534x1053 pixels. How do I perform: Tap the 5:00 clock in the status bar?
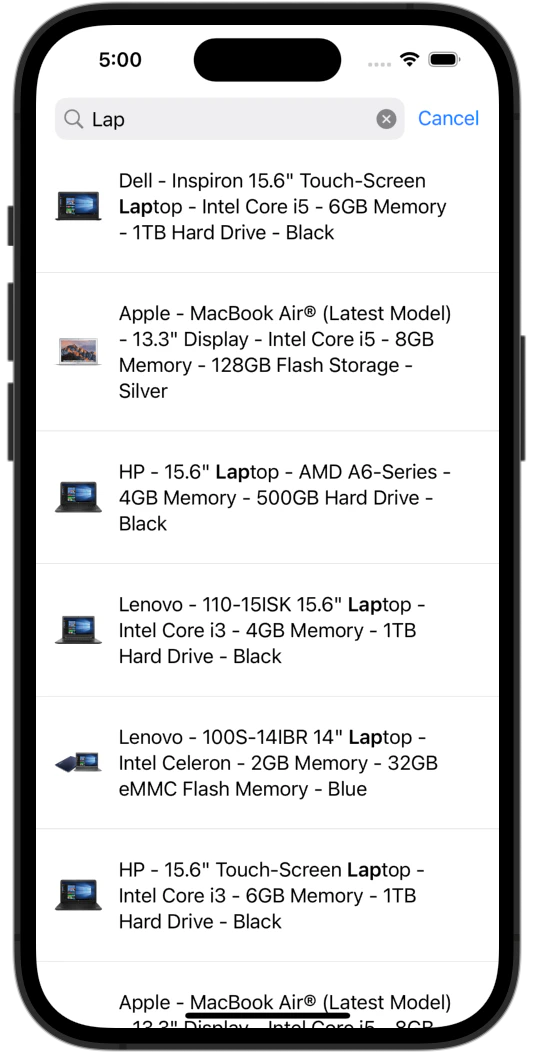[x=120, y=60]
